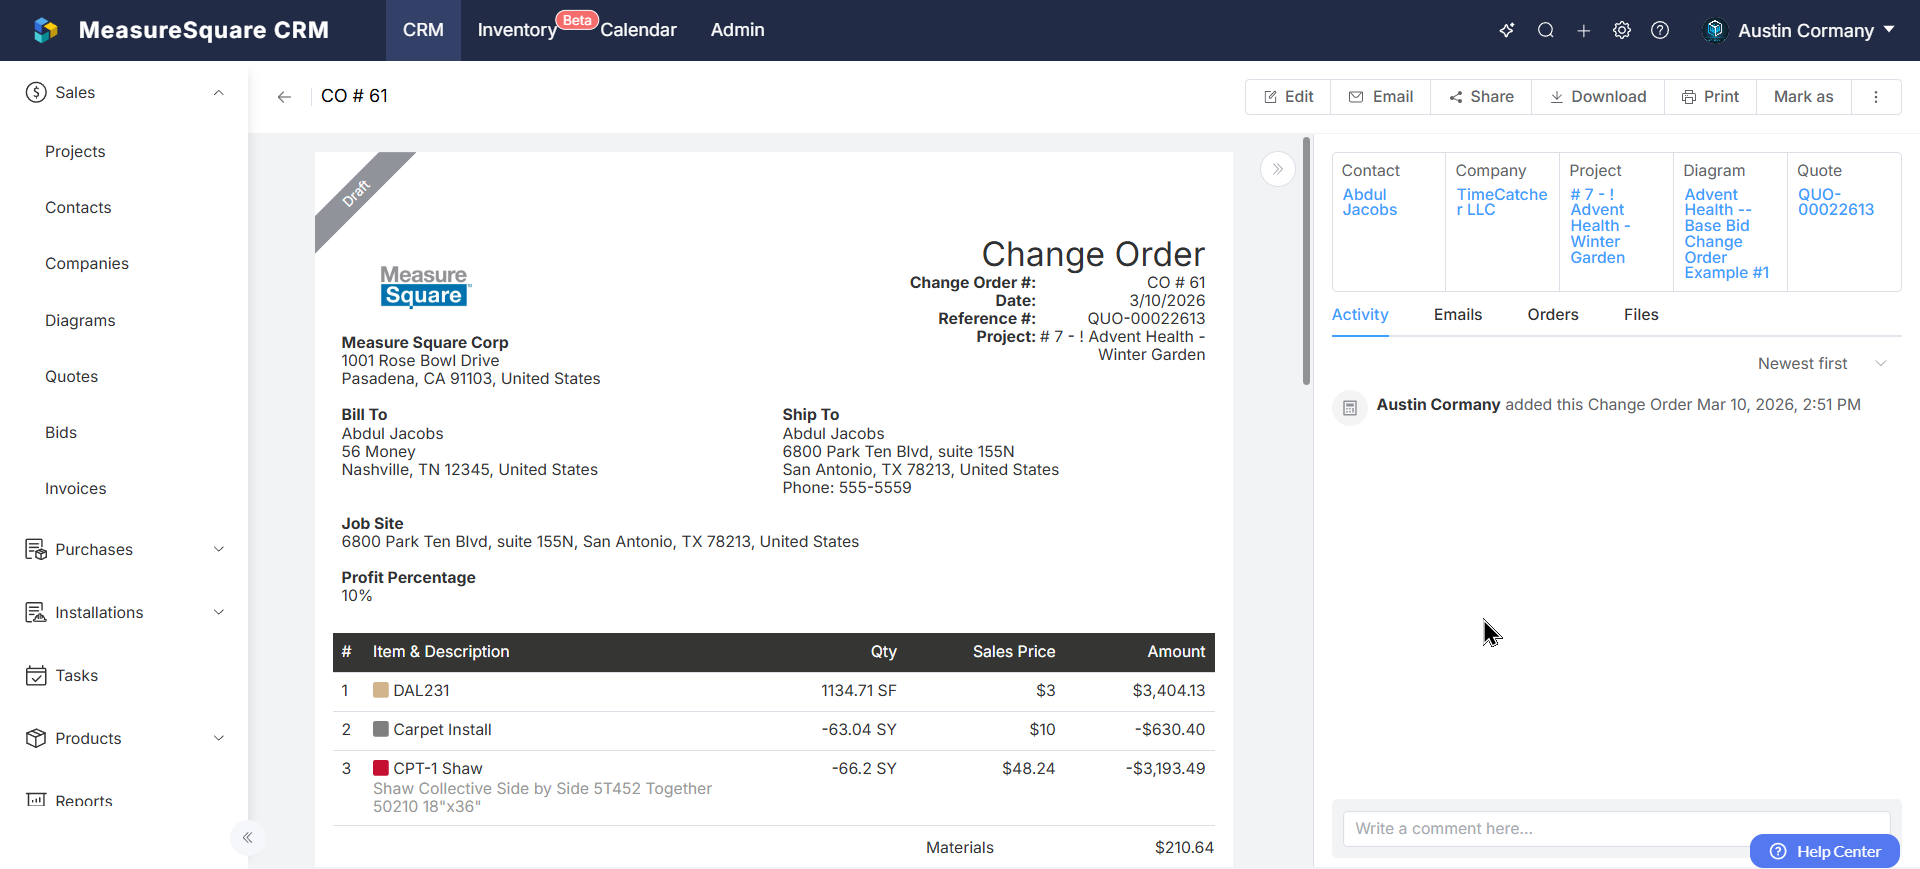
Task: Go to Quotes in the sidebar
Action: [x=71, y=377]
